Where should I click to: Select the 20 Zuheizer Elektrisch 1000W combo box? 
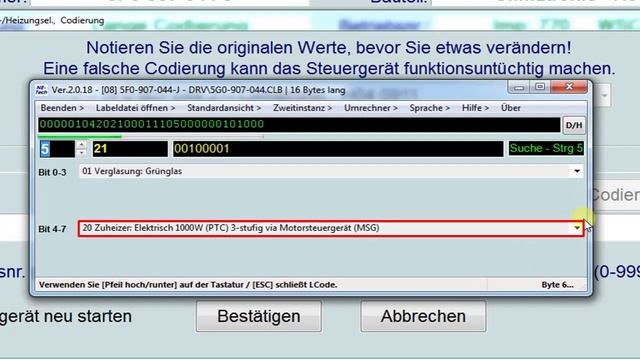pos(331,228)
